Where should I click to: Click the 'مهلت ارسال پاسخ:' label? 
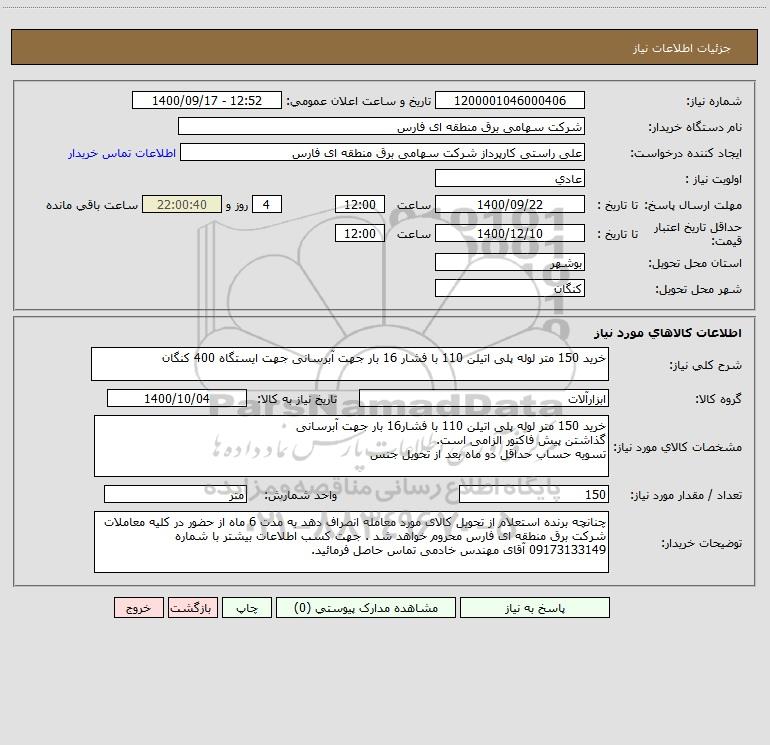tap(692, 206)
